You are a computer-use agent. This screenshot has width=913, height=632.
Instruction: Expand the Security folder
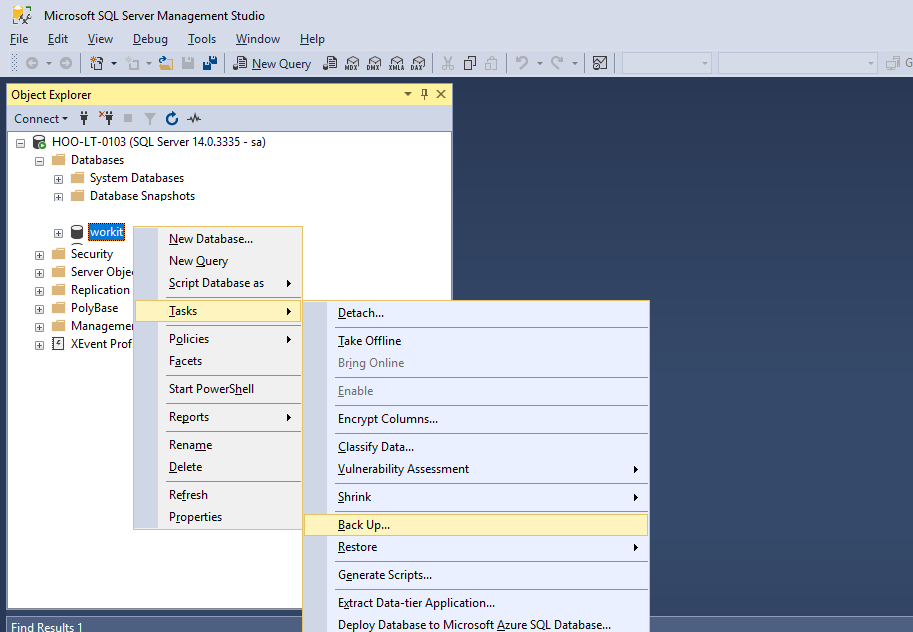coord(40,255)
